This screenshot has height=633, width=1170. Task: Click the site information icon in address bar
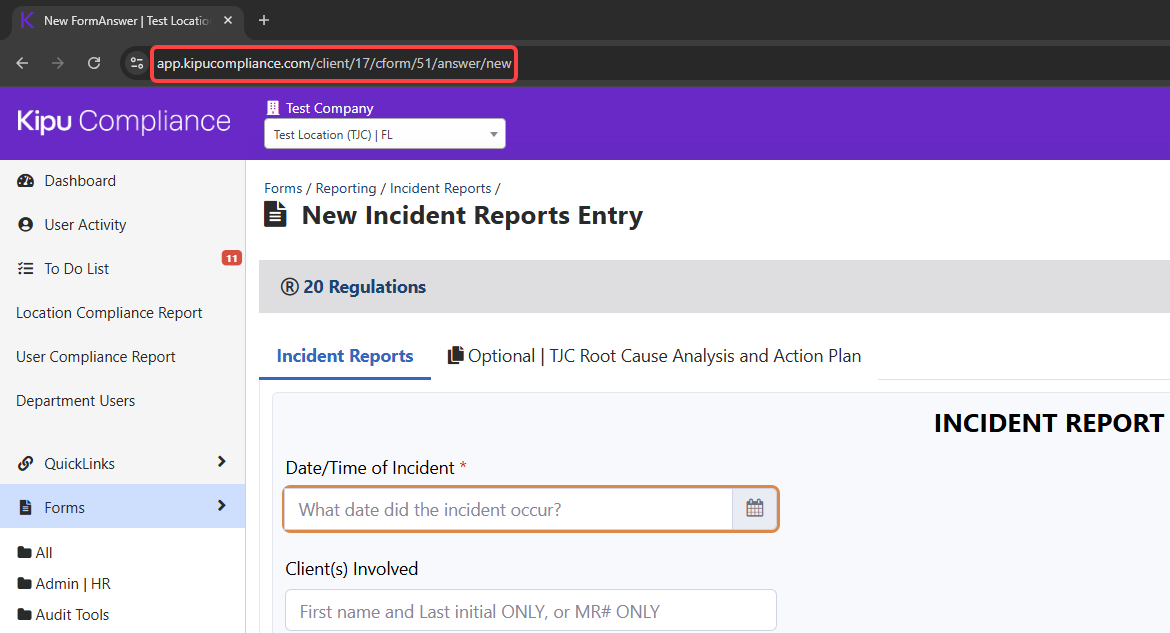click(137, 63)
